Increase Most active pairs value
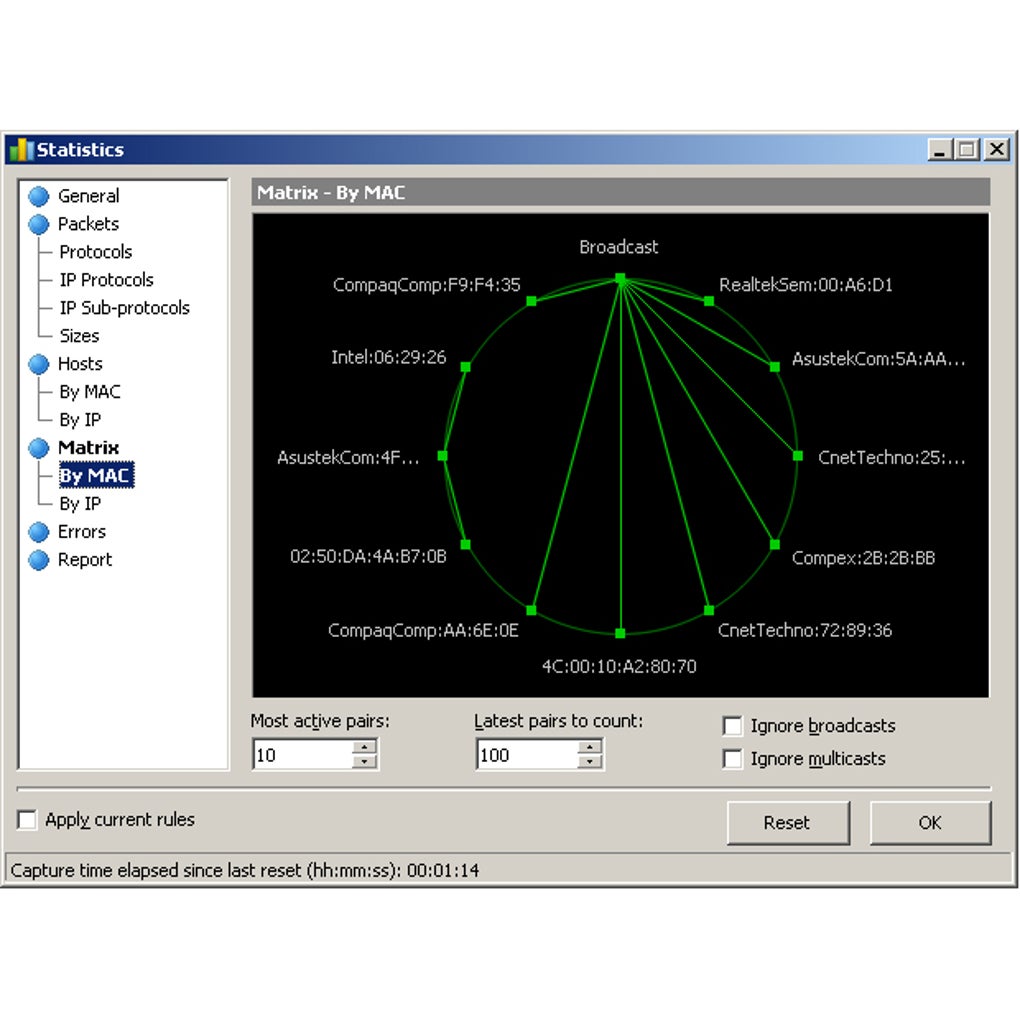The image size is (1020, 1020). 364,747
